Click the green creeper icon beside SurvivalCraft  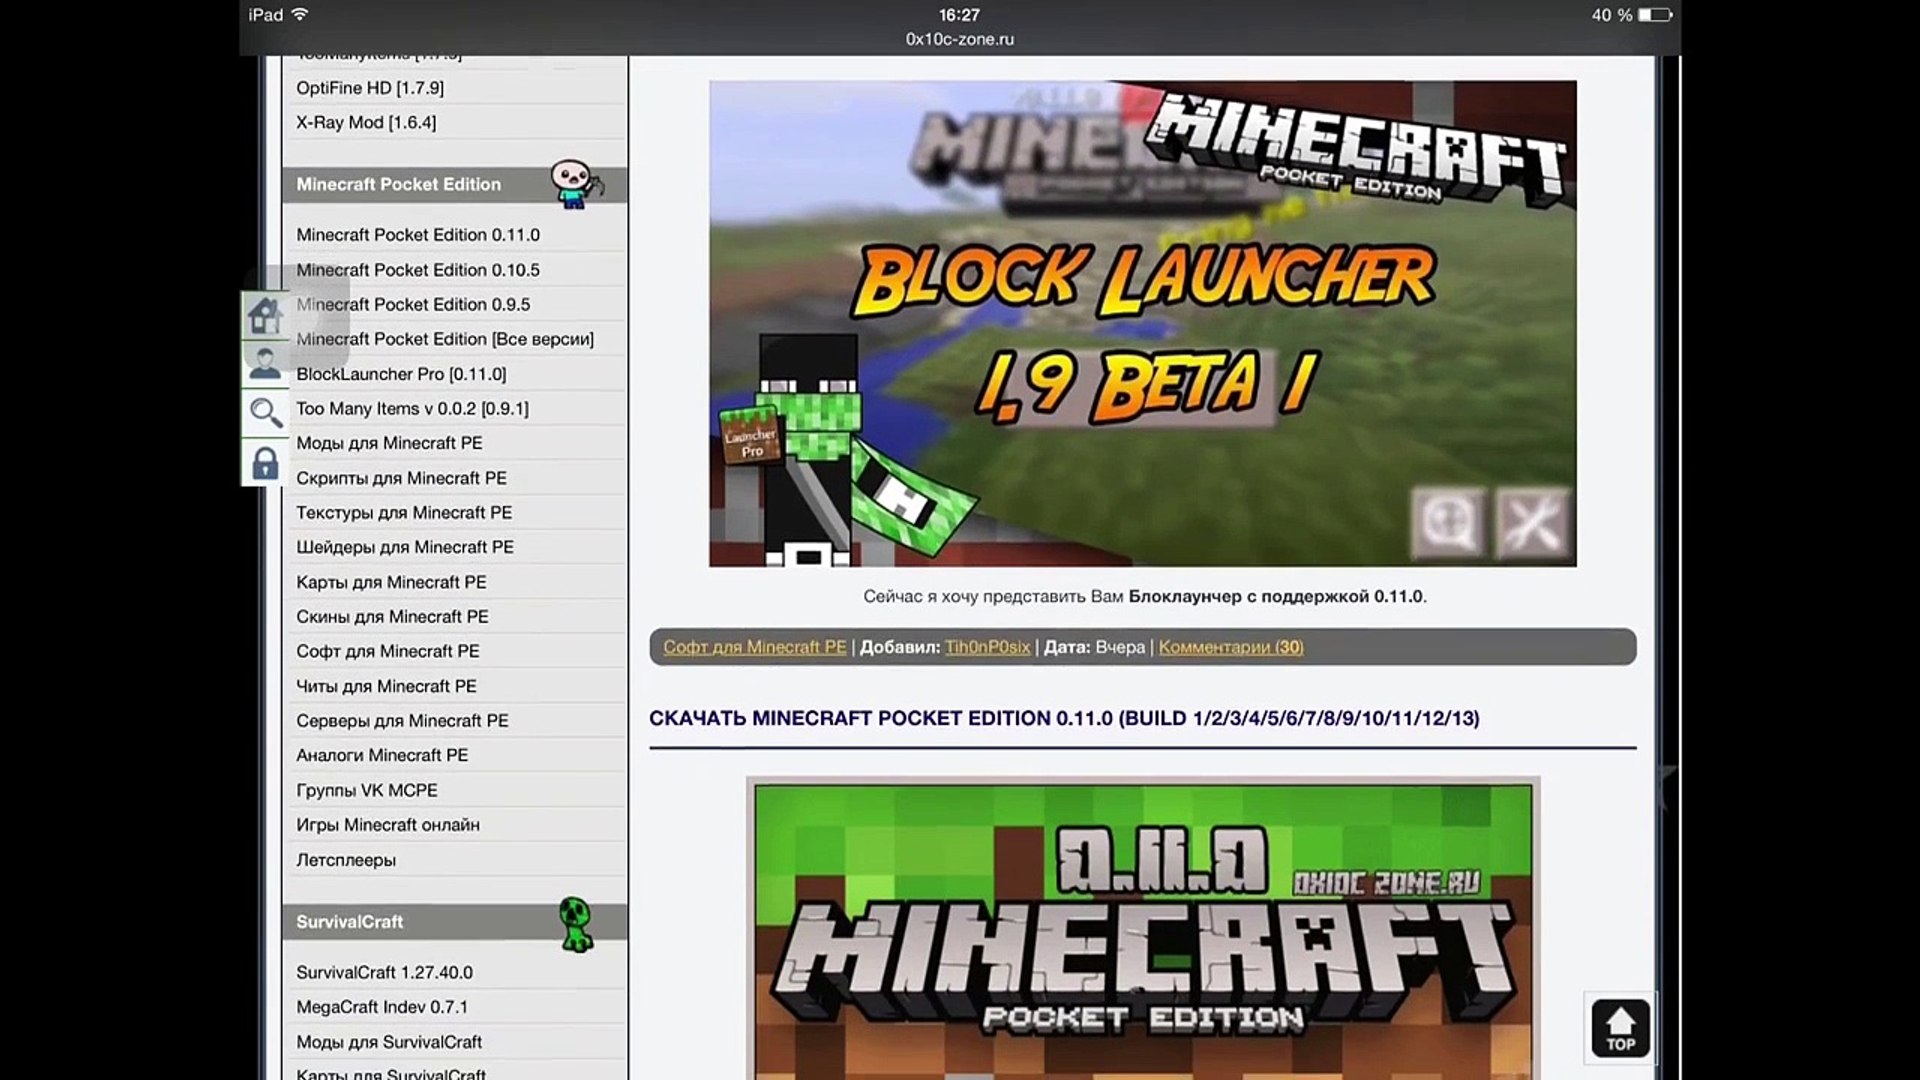[576, 923]
